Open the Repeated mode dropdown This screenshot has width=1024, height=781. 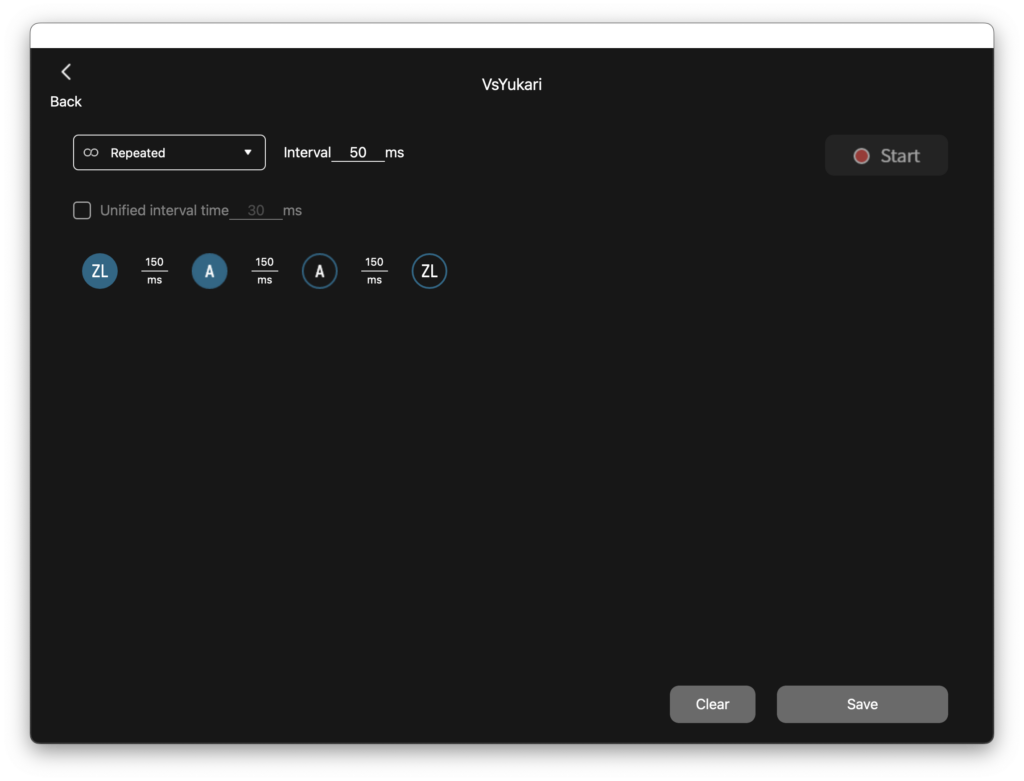[169, 153]
